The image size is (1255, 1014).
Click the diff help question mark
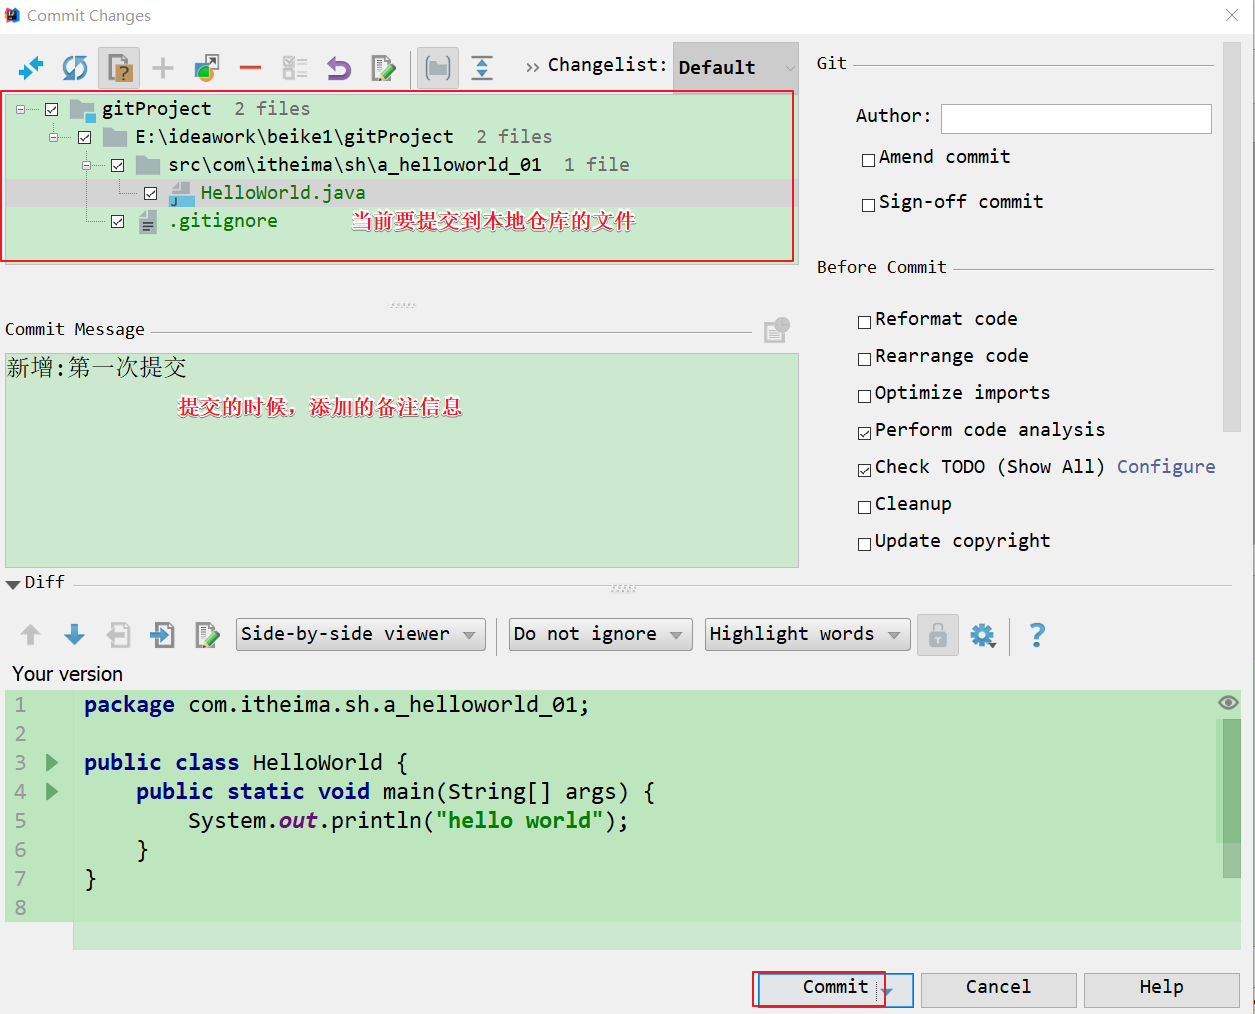pos(1037,635)
